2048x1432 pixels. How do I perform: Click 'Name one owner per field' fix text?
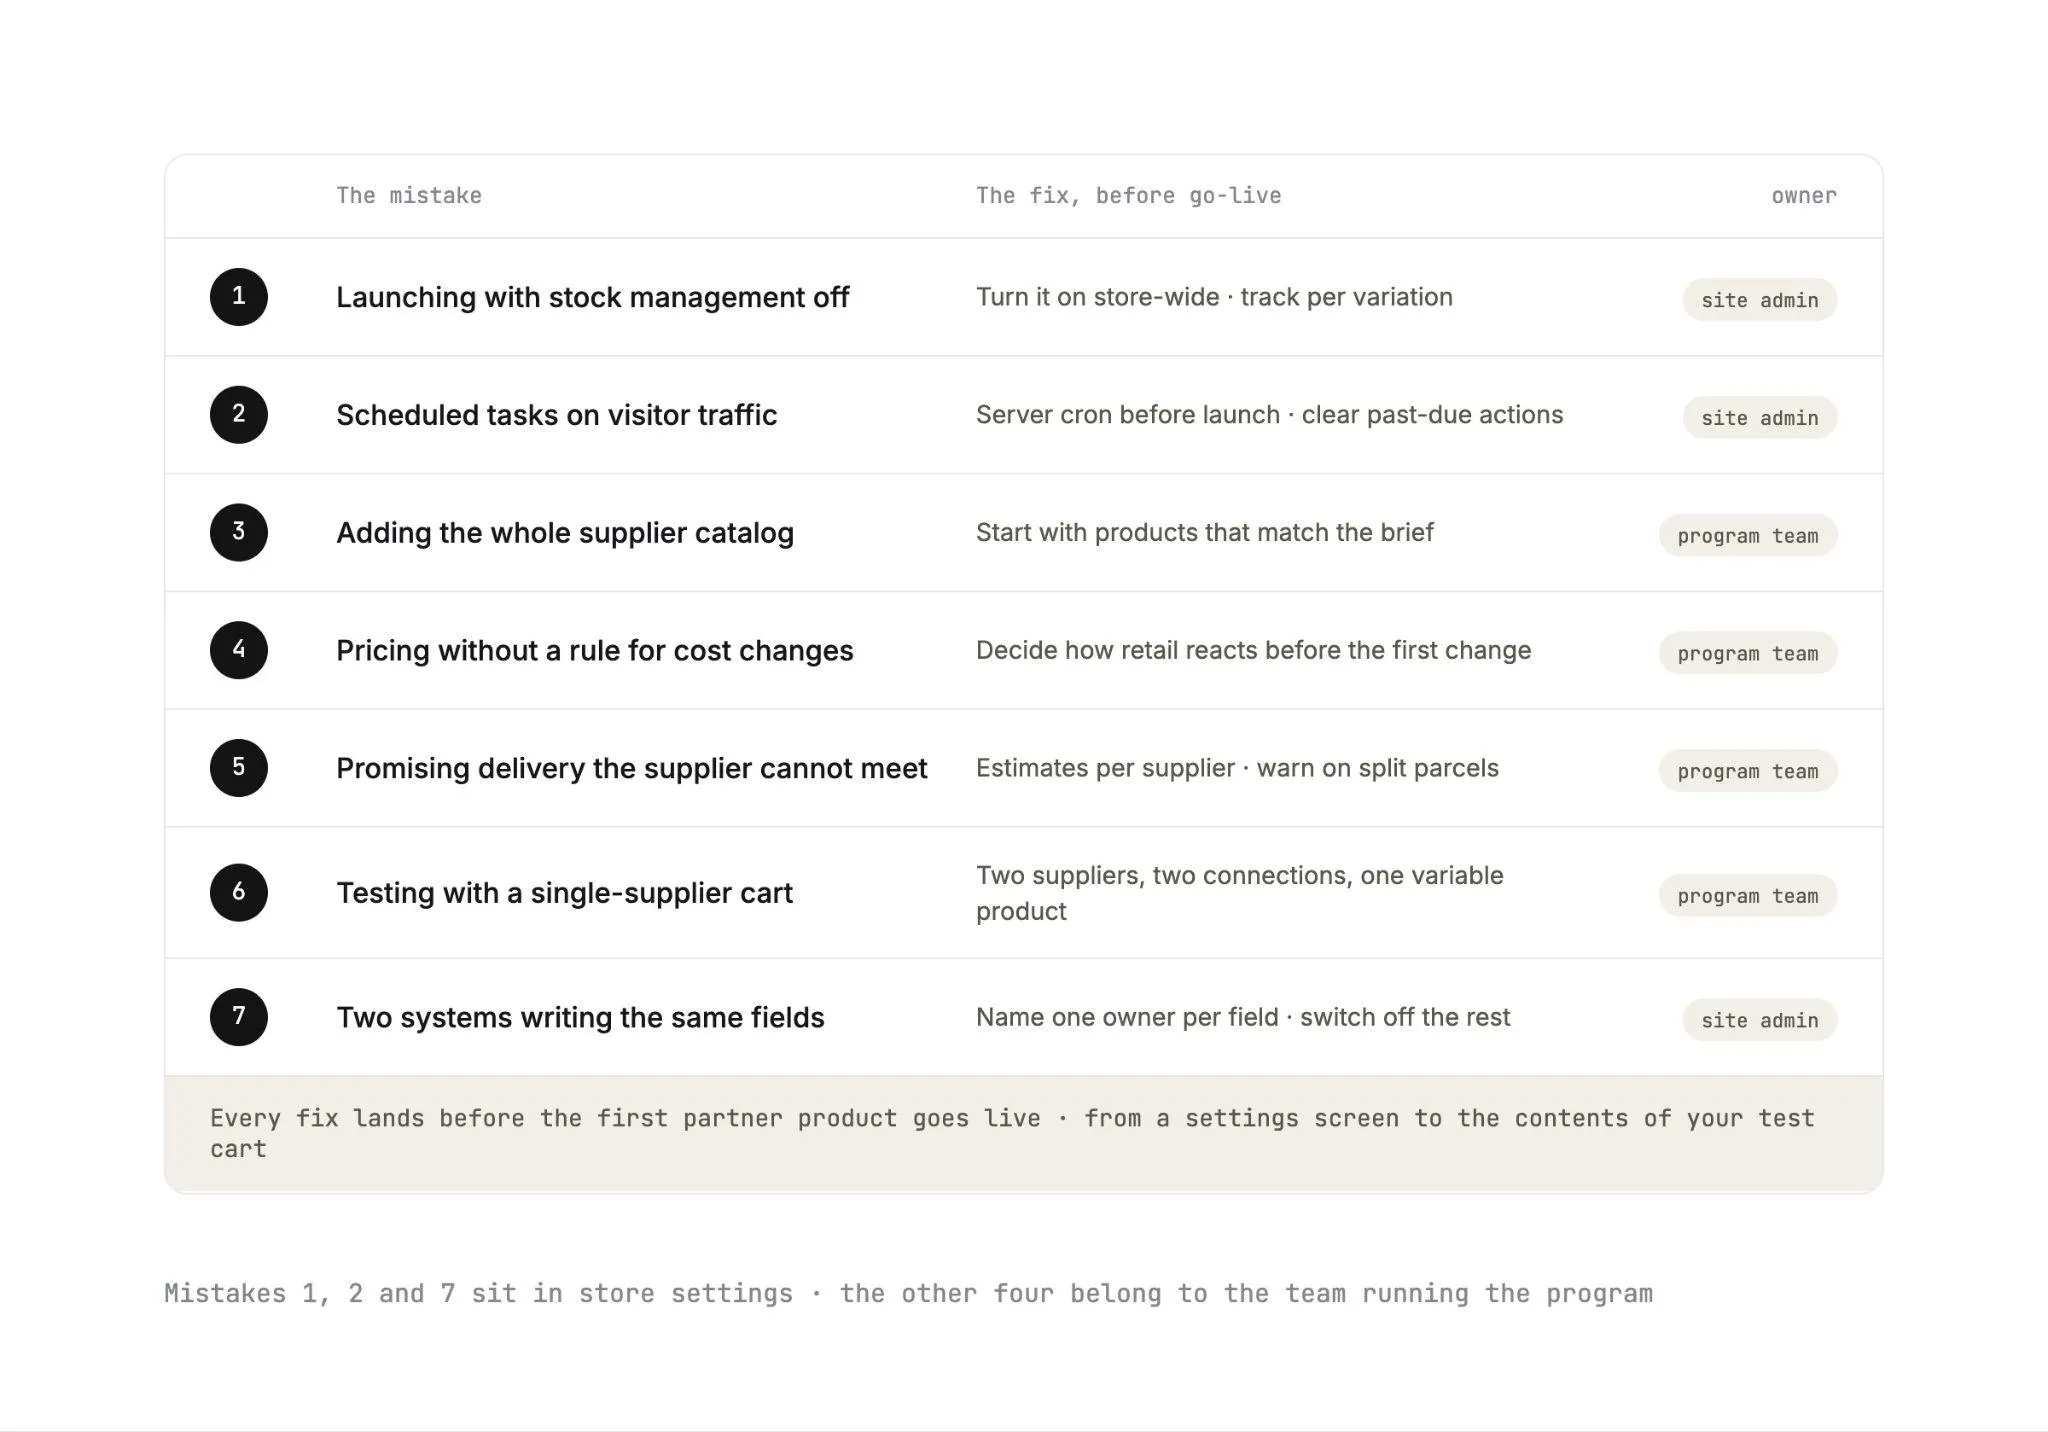1243,1017
